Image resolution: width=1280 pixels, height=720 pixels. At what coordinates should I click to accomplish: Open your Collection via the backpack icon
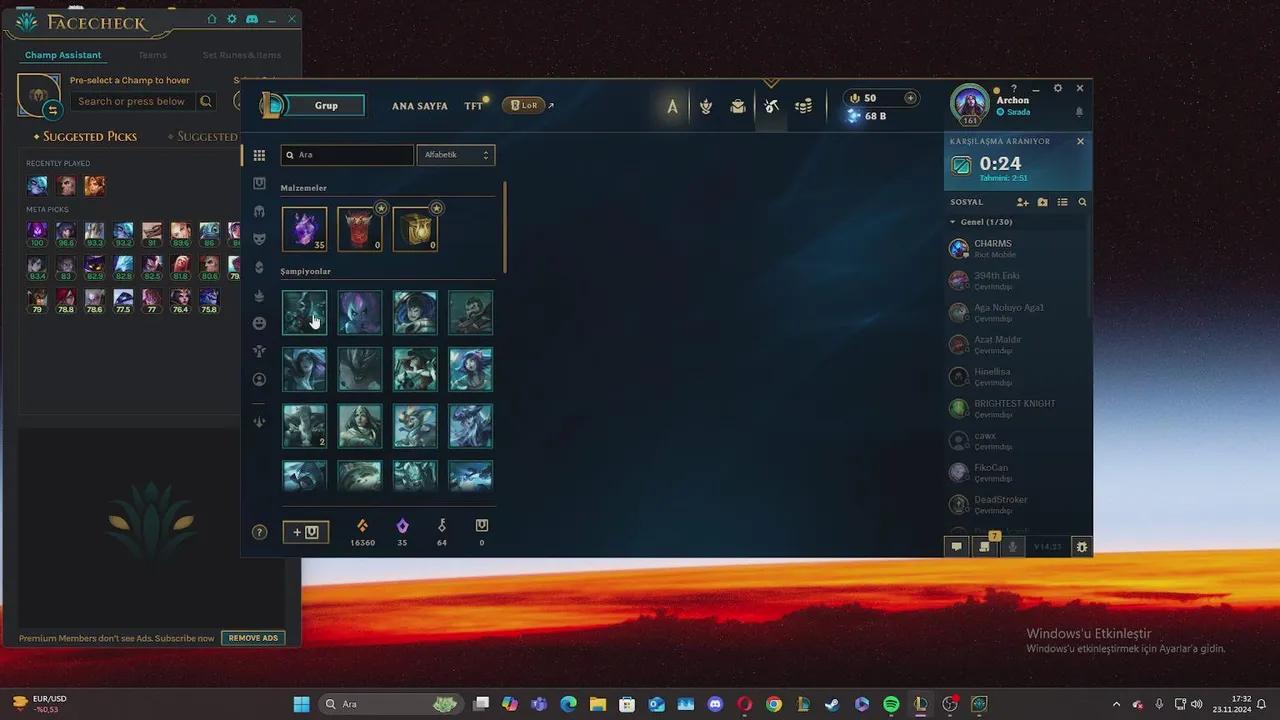pos(738,105)
